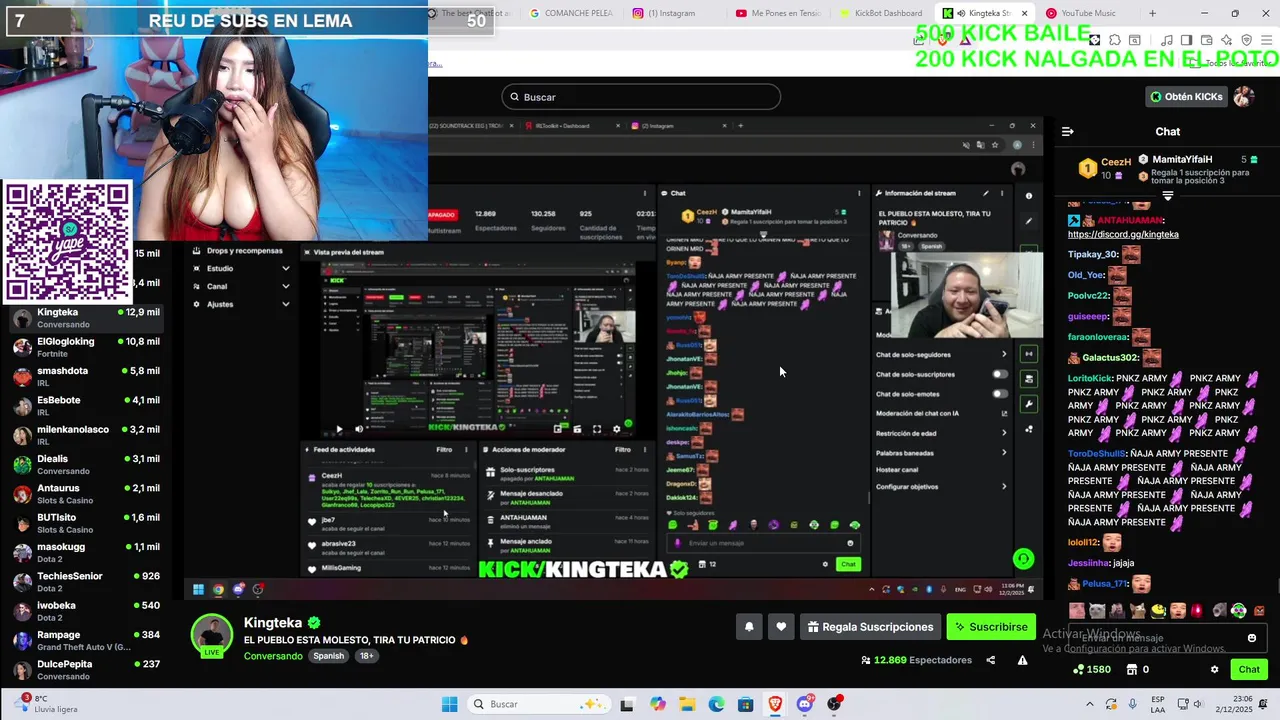Click the report warning triangle icon
This screenshot has width=1280, height=720.
(x=1022, y=660)
